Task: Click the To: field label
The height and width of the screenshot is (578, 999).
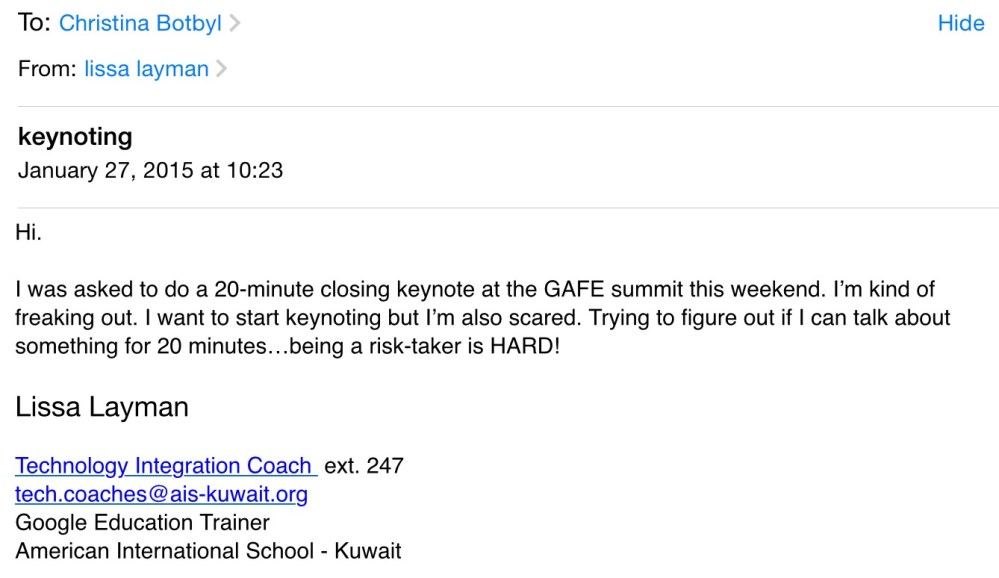Action: (x=33, y=23)
